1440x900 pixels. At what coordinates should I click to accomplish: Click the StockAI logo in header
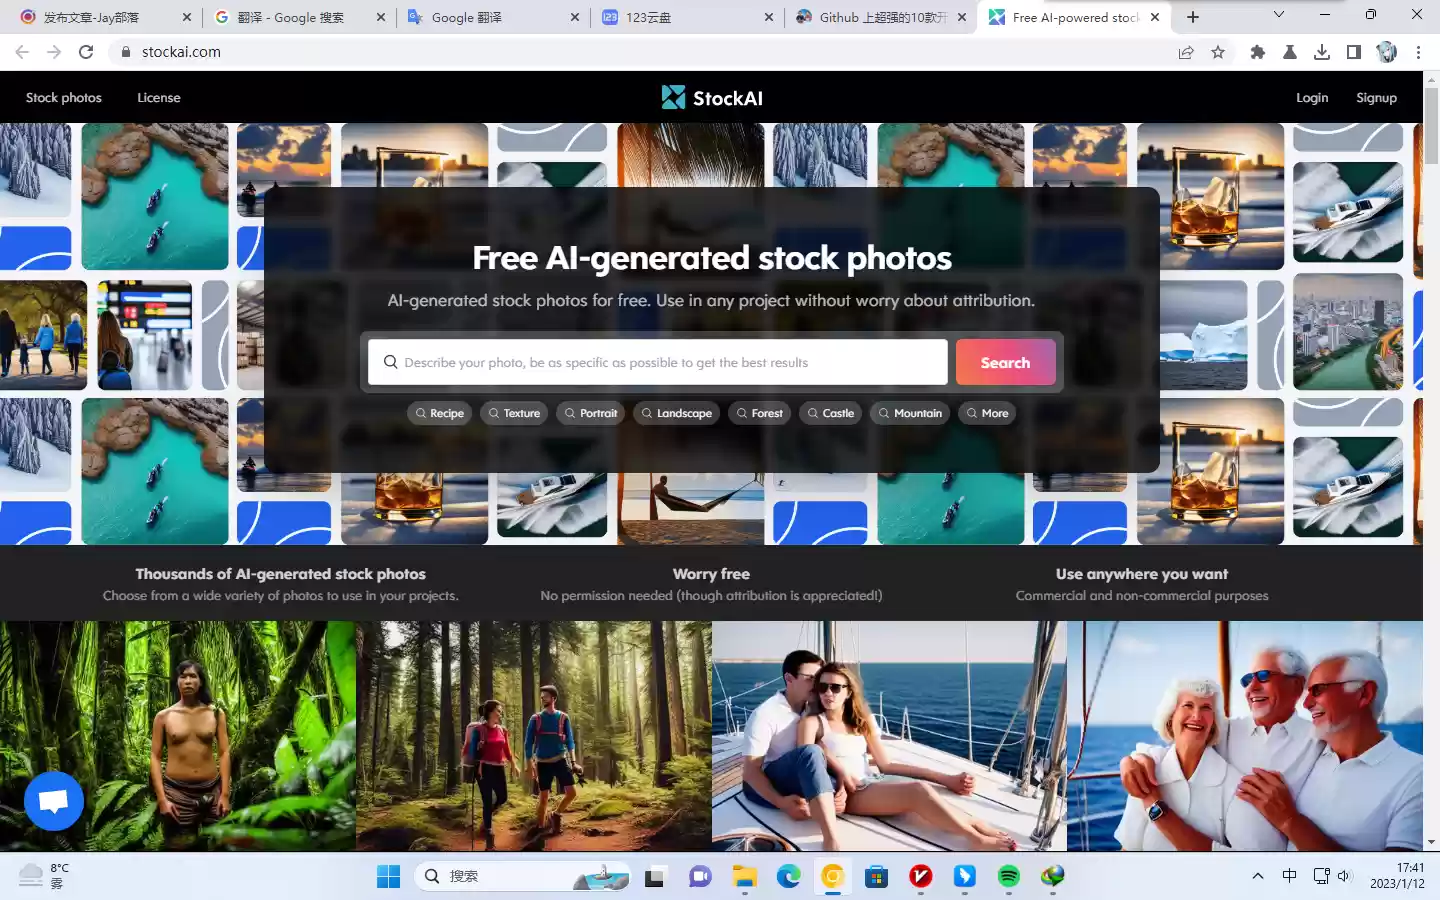pyautogui.click(x=711, y=97)
